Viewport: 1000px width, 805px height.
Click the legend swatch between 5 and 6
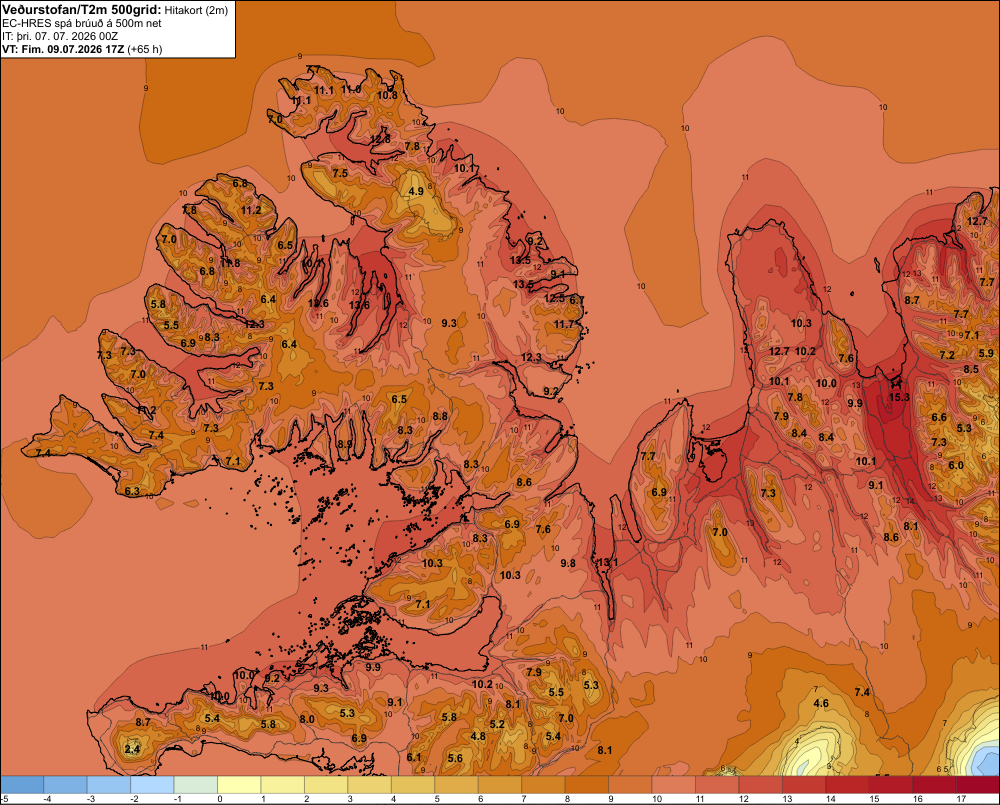click(457, 785)
